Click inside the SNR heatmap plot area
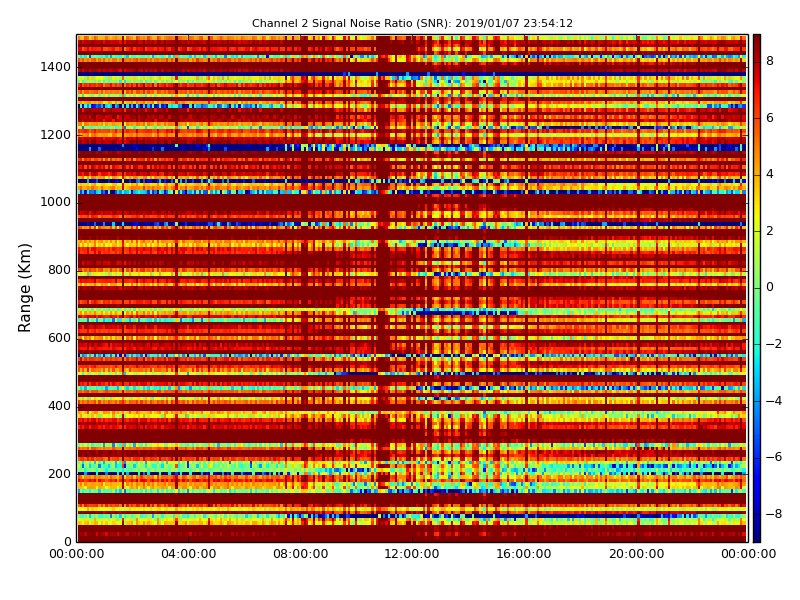Image resolution: width=800 pixels, height=600 pixels. (412, 288)
